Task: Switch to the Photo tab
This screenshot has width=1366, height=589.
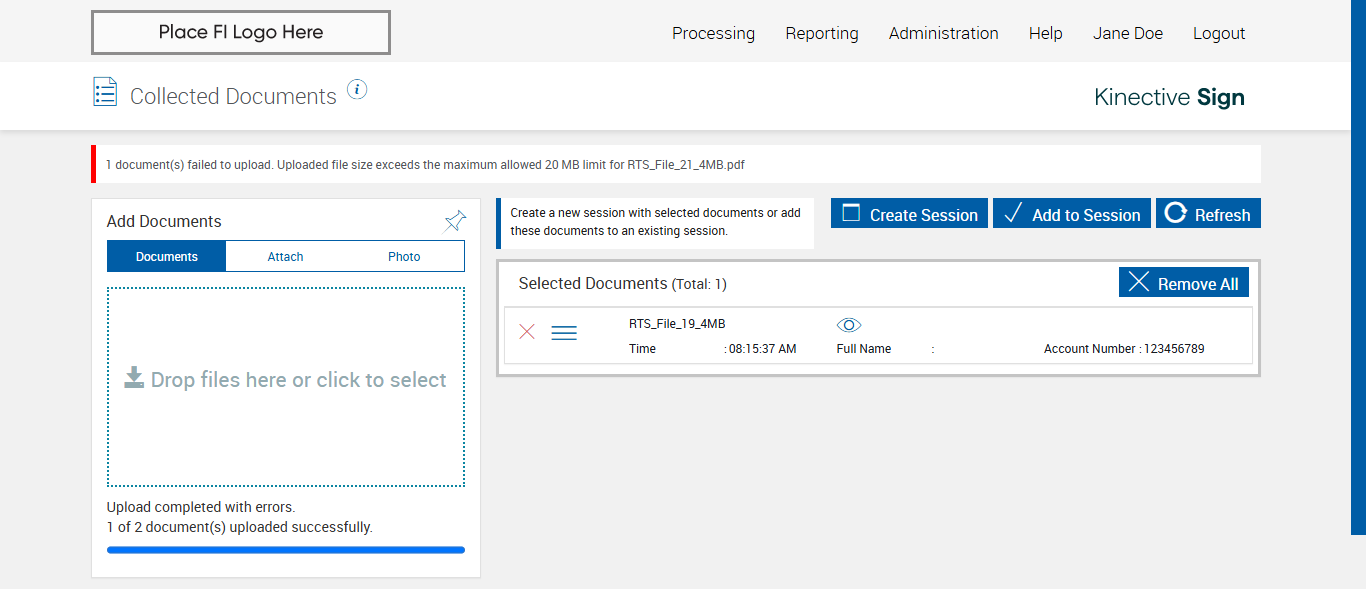Action: (x=404, y=257)
